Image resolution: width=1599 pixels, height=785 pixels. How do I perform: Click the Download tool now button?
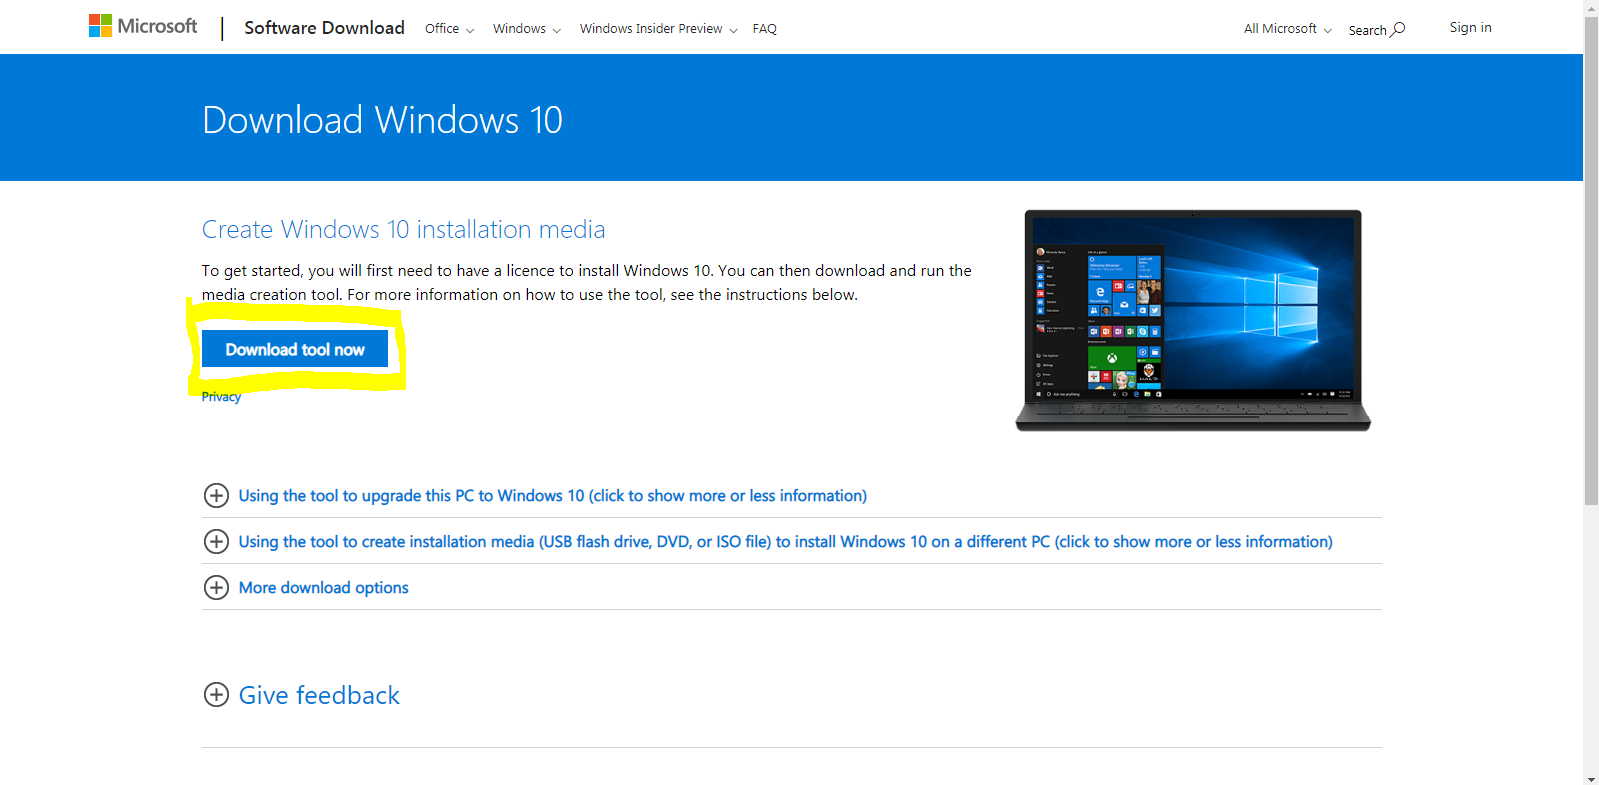point(295,349)
